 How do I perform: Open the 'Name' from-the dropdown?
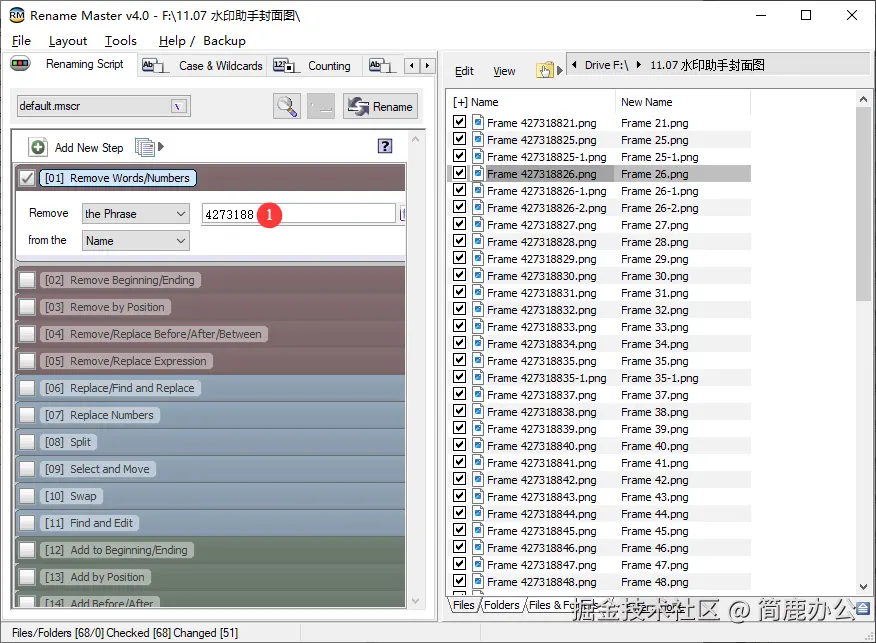[136, 241]
